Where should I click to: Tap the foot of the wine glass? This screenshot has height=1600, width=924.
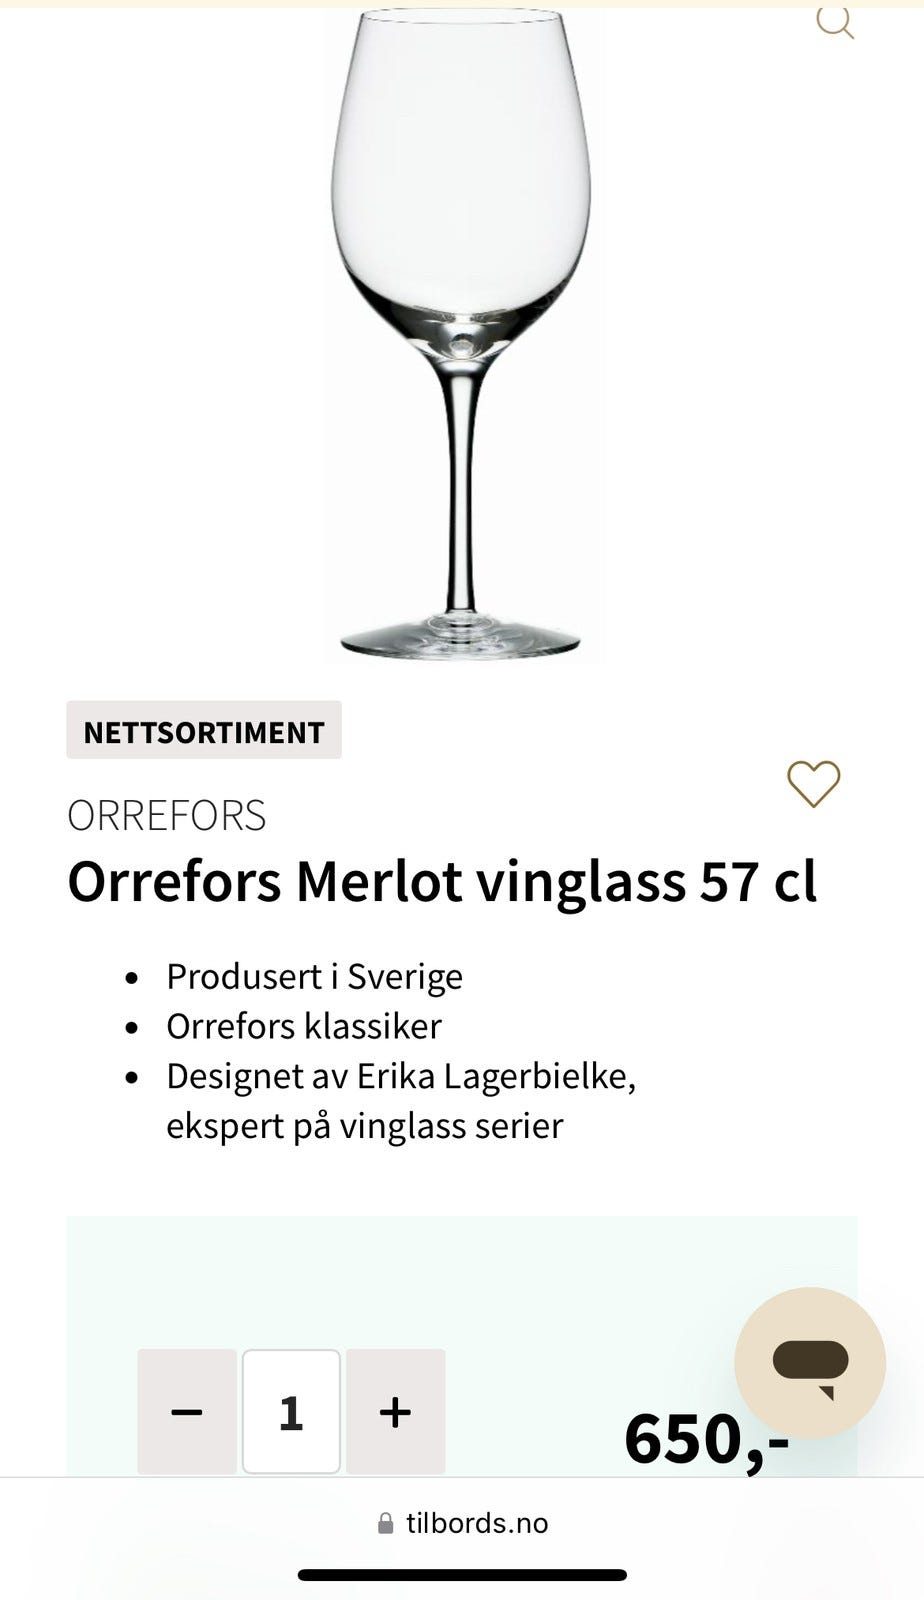point(461,638)
